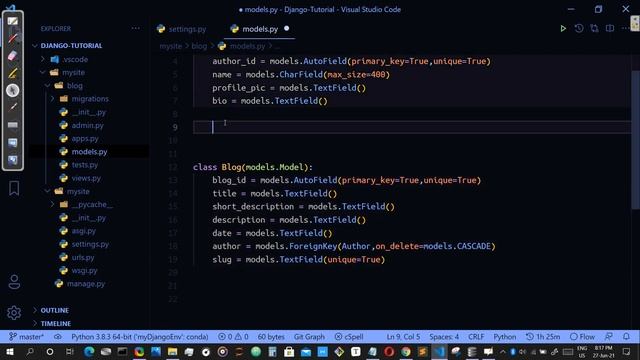The width and height of the screenshot is (640, 360).
Task: Change CRLF end of line sequence
Action: point(476,337)
